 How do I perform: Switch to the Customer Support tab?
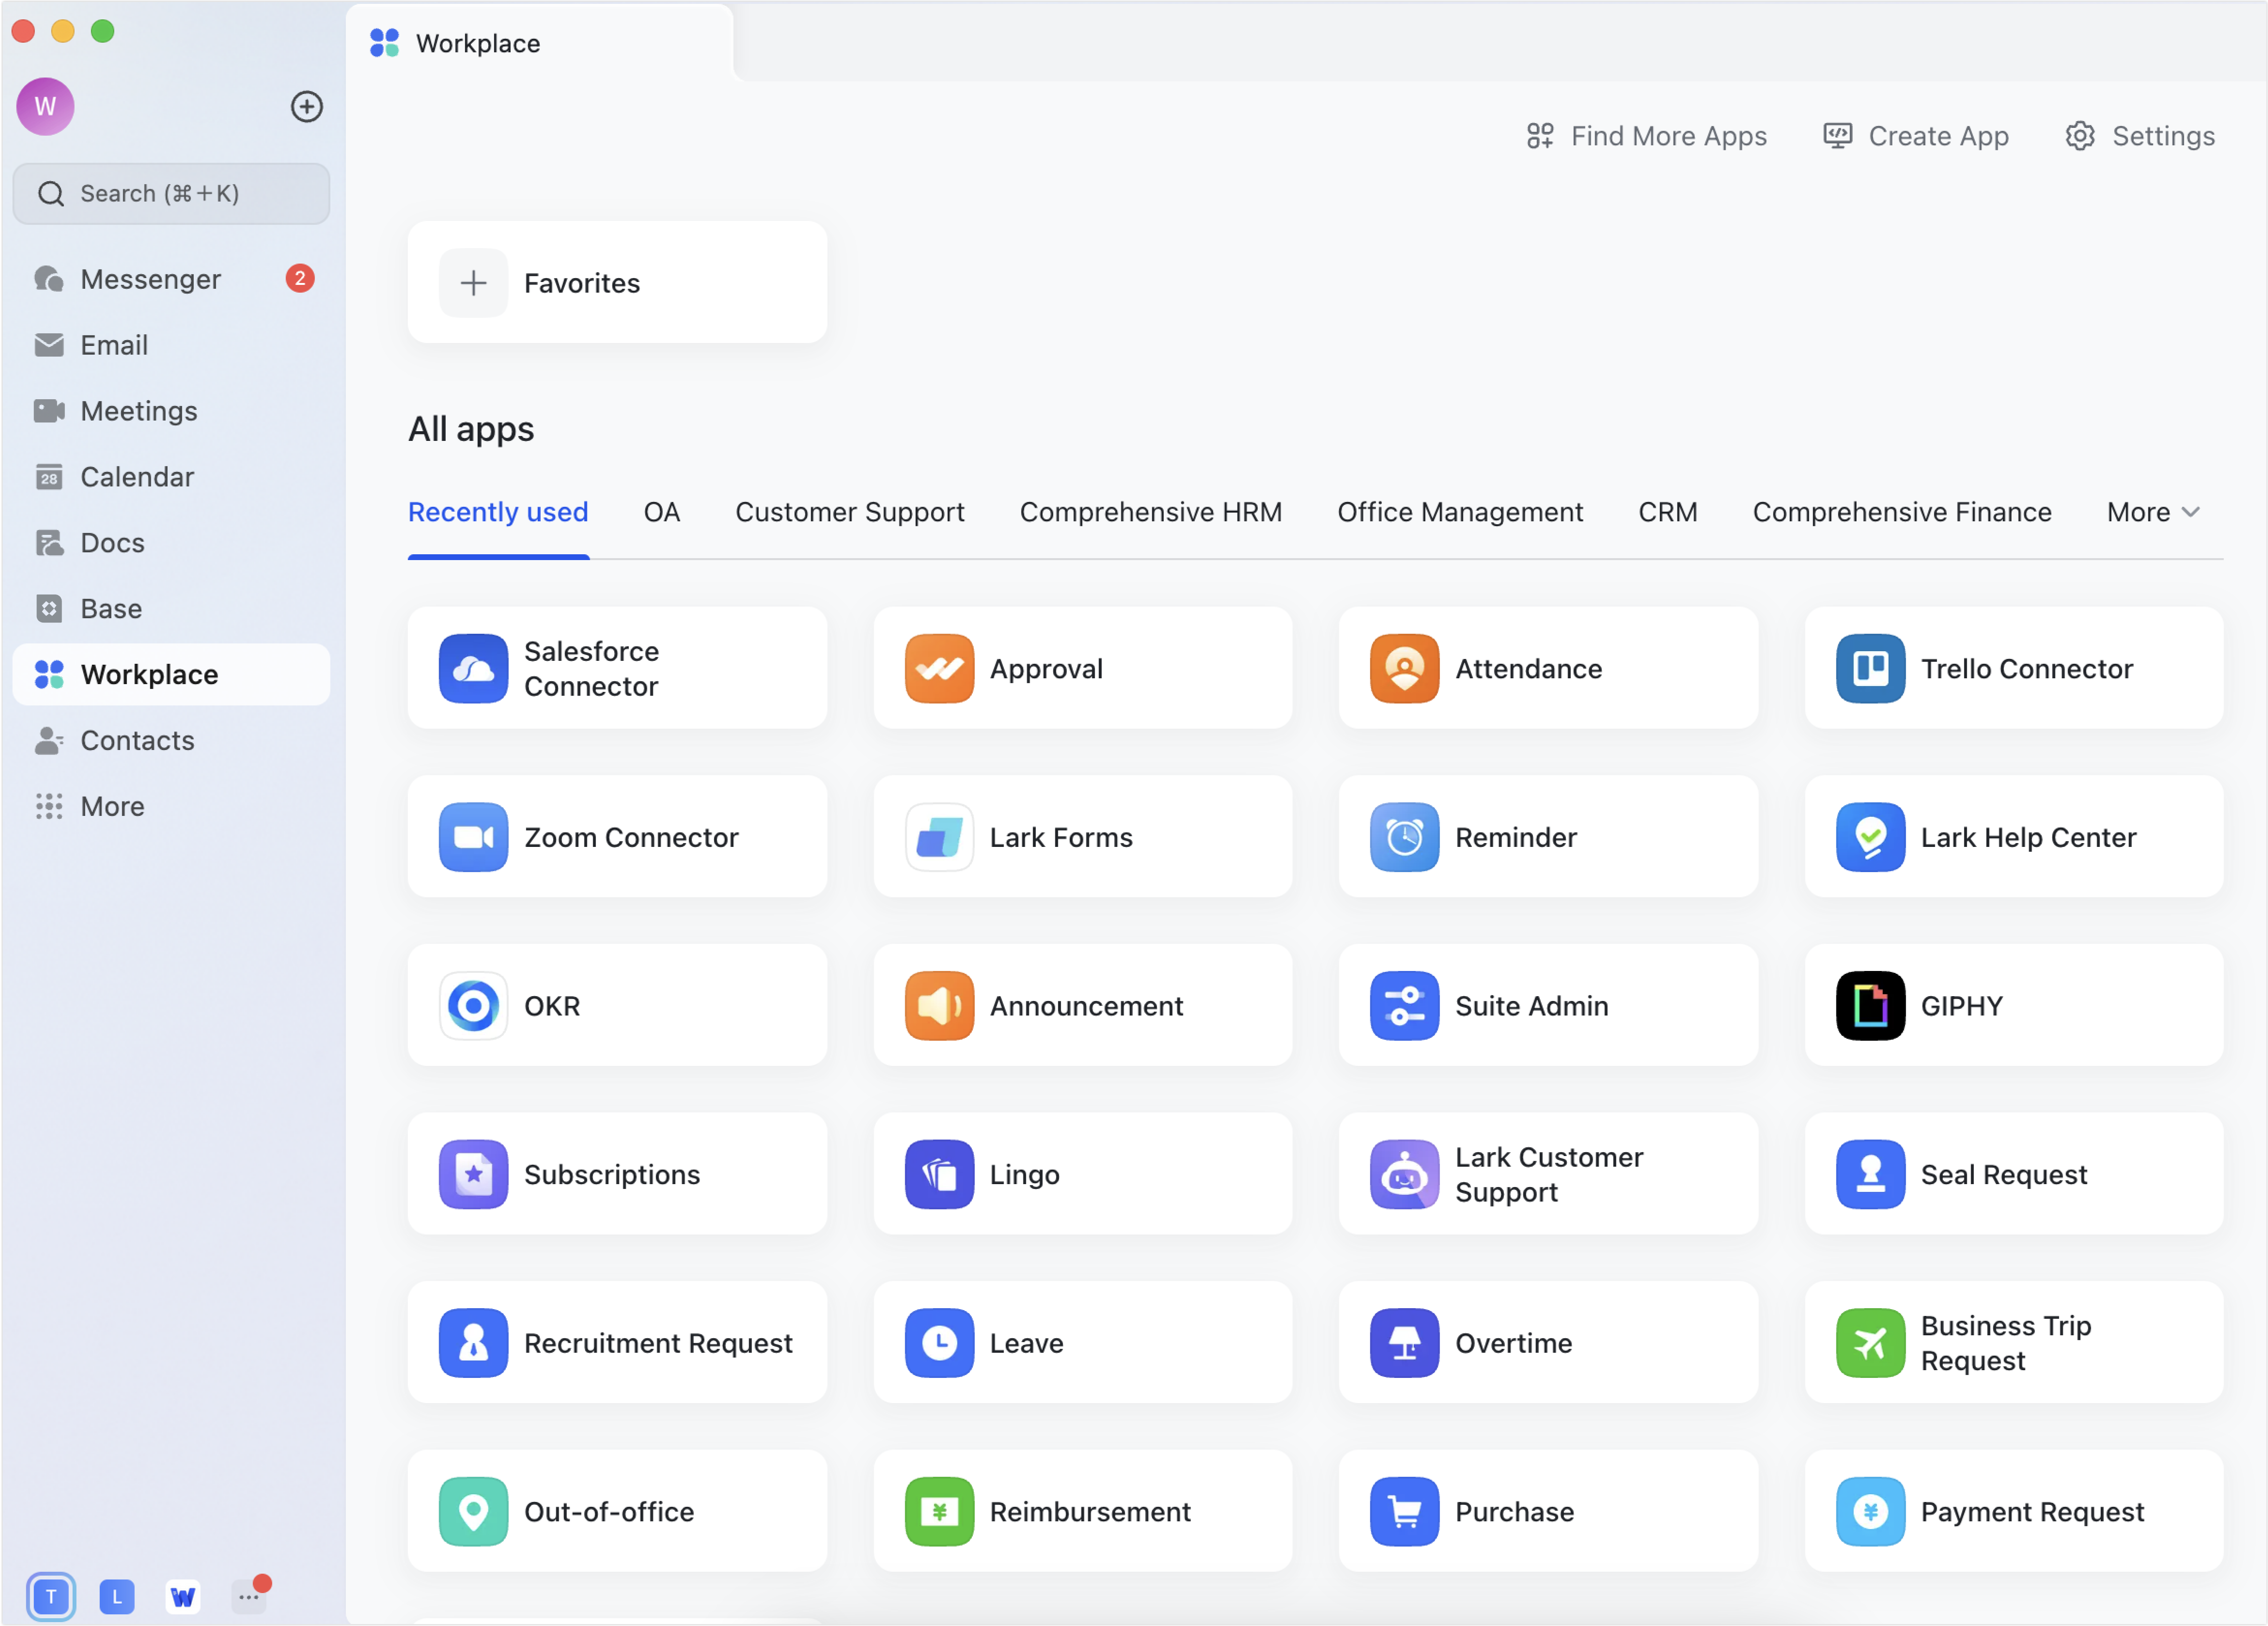point(850,512)
